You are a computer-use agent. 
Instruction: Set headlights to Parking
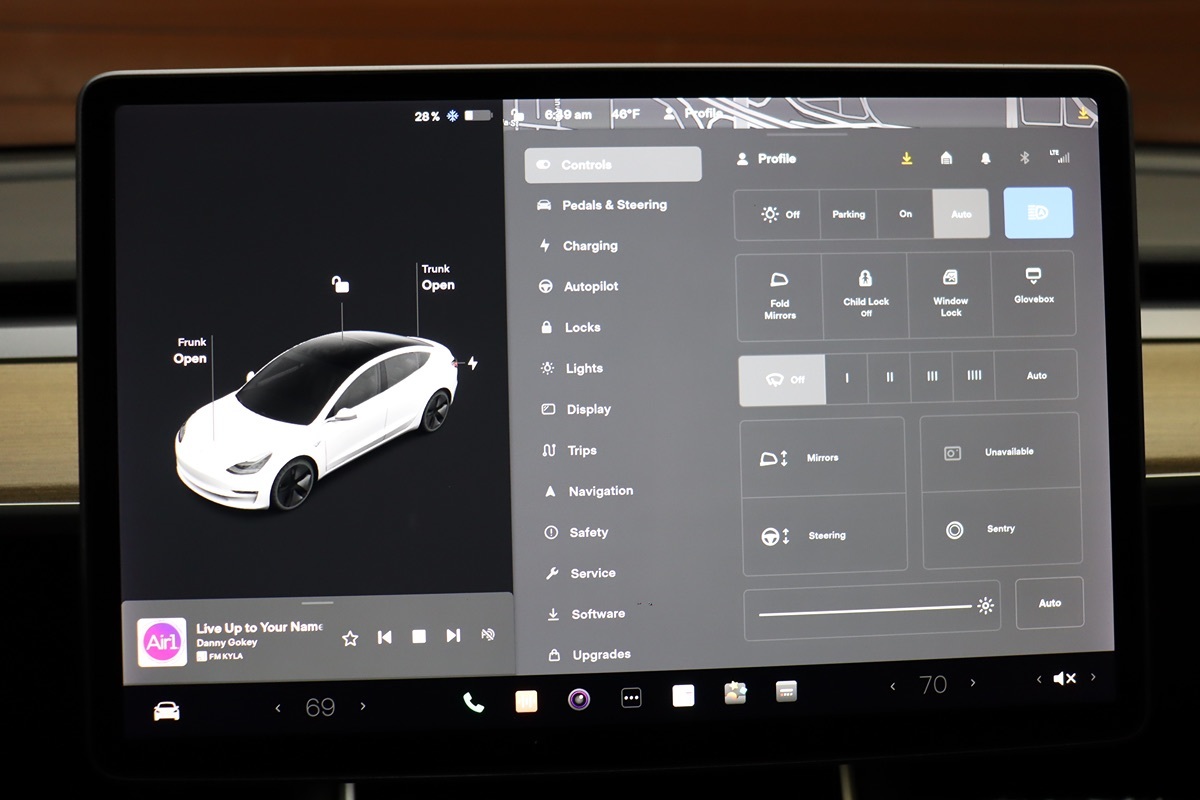pos(848,214)
